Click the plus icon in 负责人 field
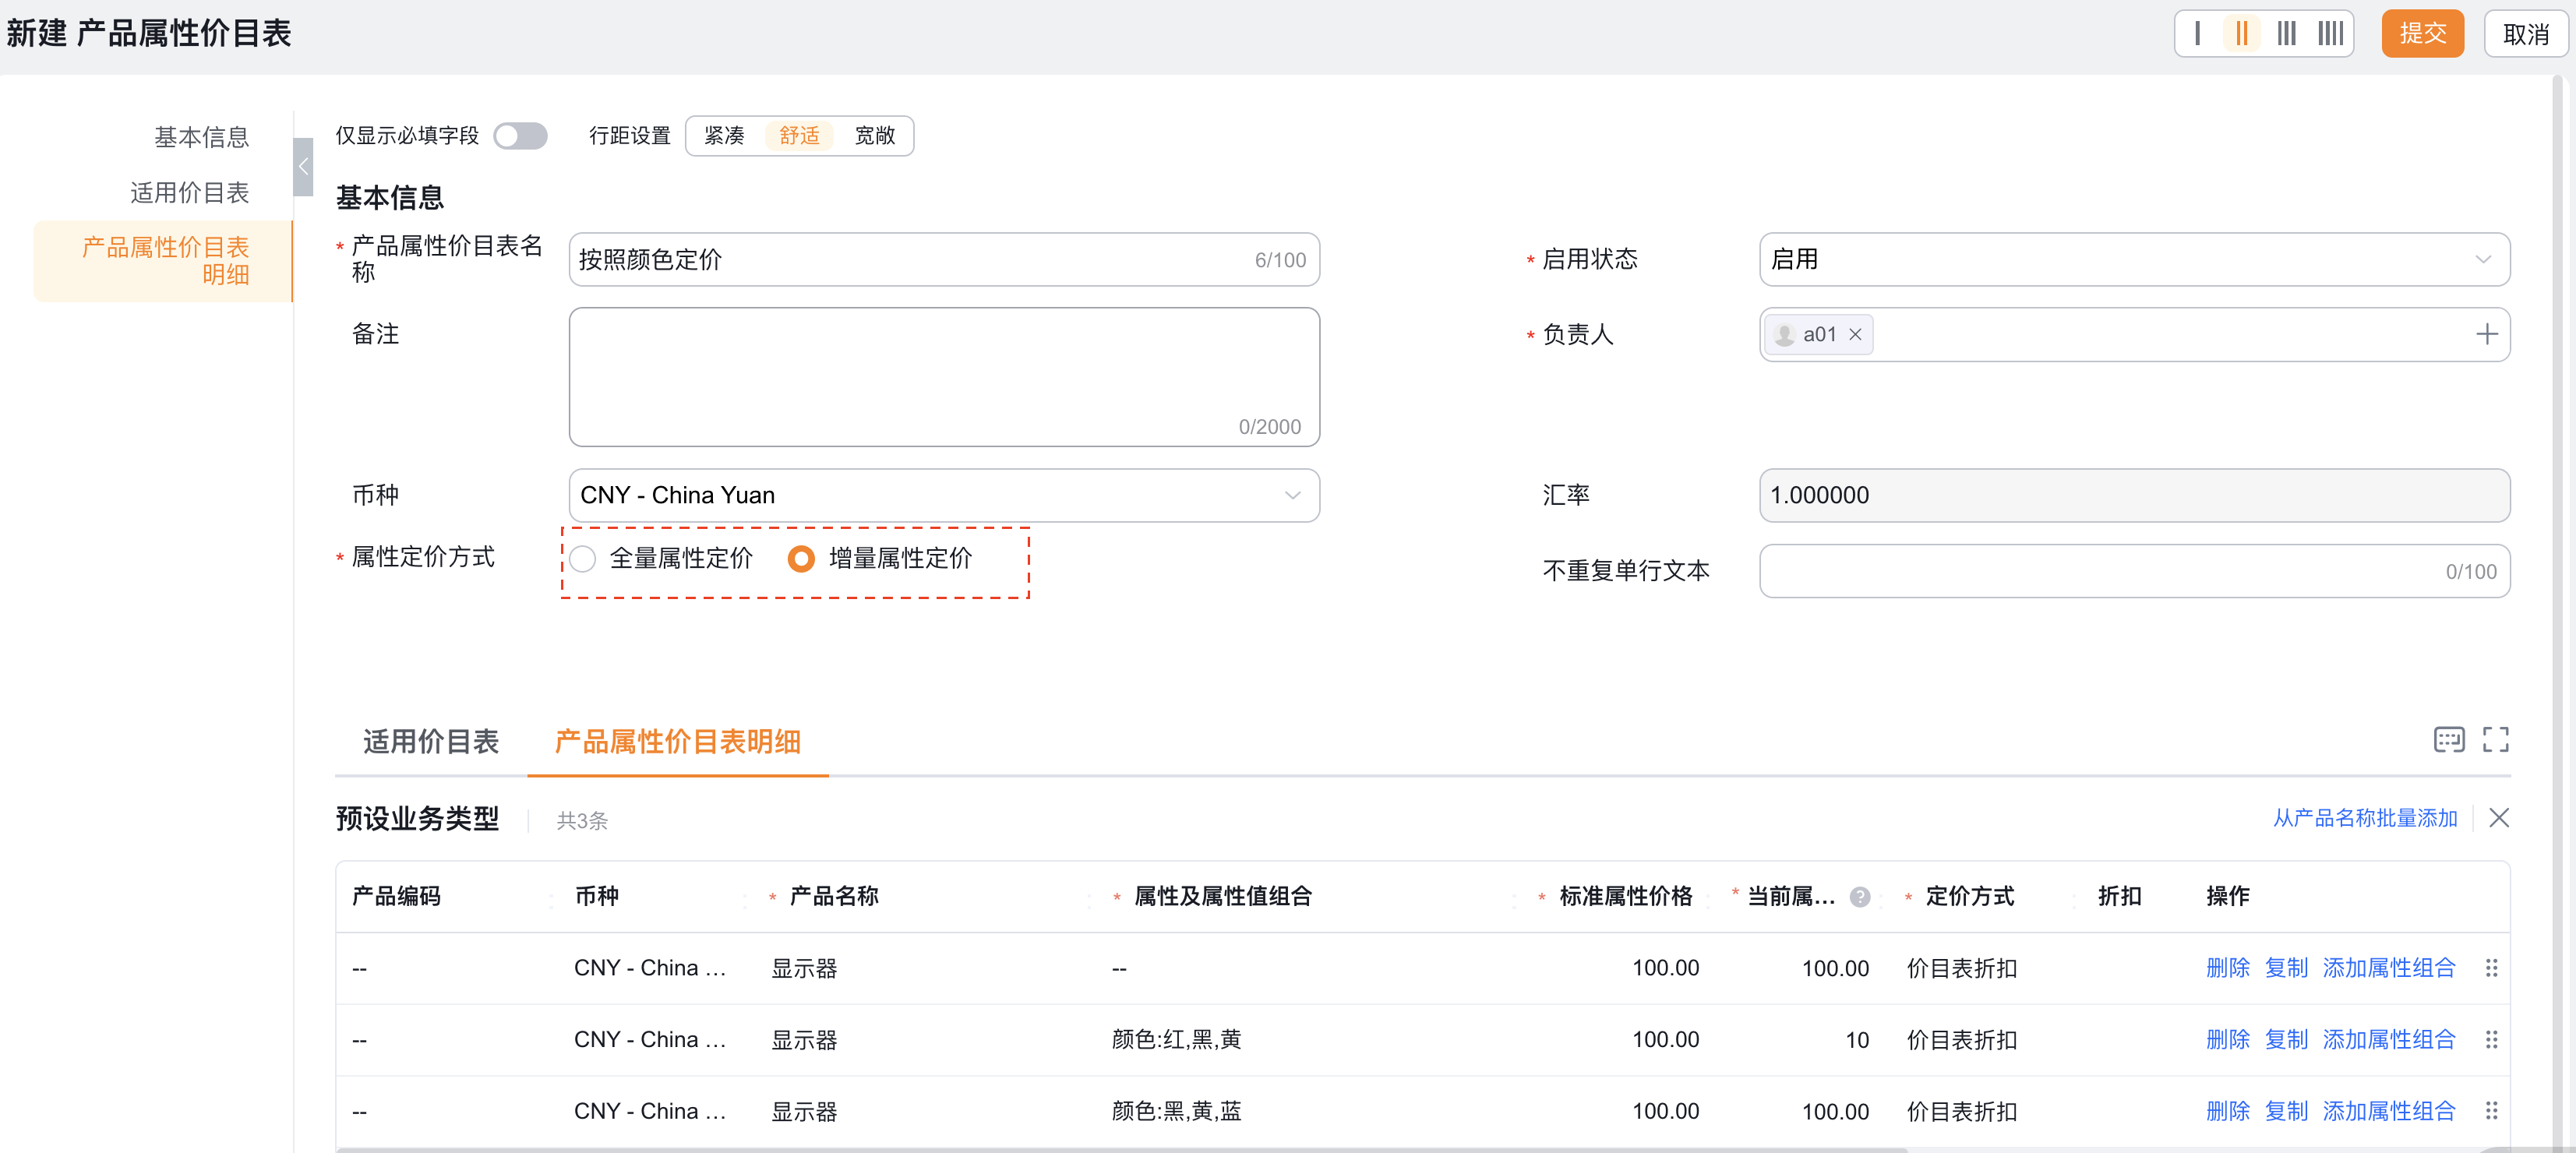The height and width of the screenshot is (1153, 2576). point(2486,335)
